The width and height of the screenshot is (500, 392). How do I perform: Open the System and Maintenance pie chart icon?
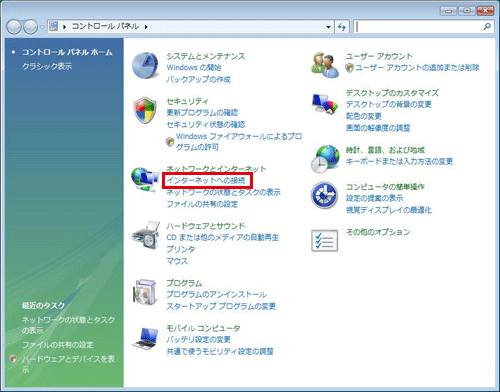145,65
